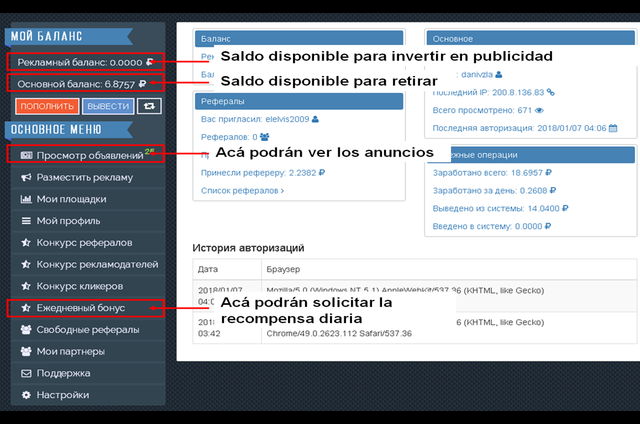Click Принесли рефереру: 2.2382 text
This screenshot has width=640, height=424.
pos(258,173)
